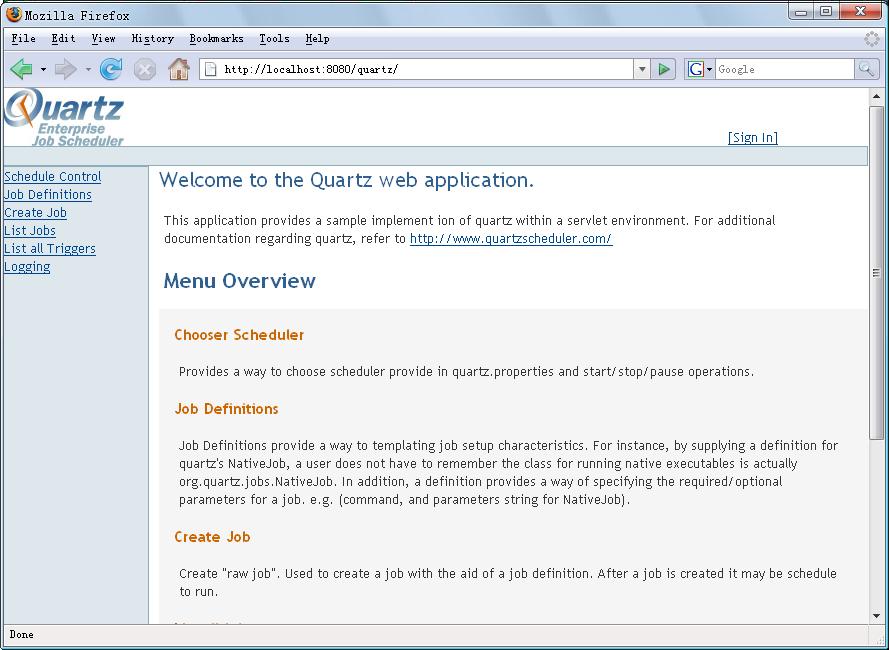889x650 pixels.
Task: Click the vertical scrollbar thumb
Action: coord(877,273)
